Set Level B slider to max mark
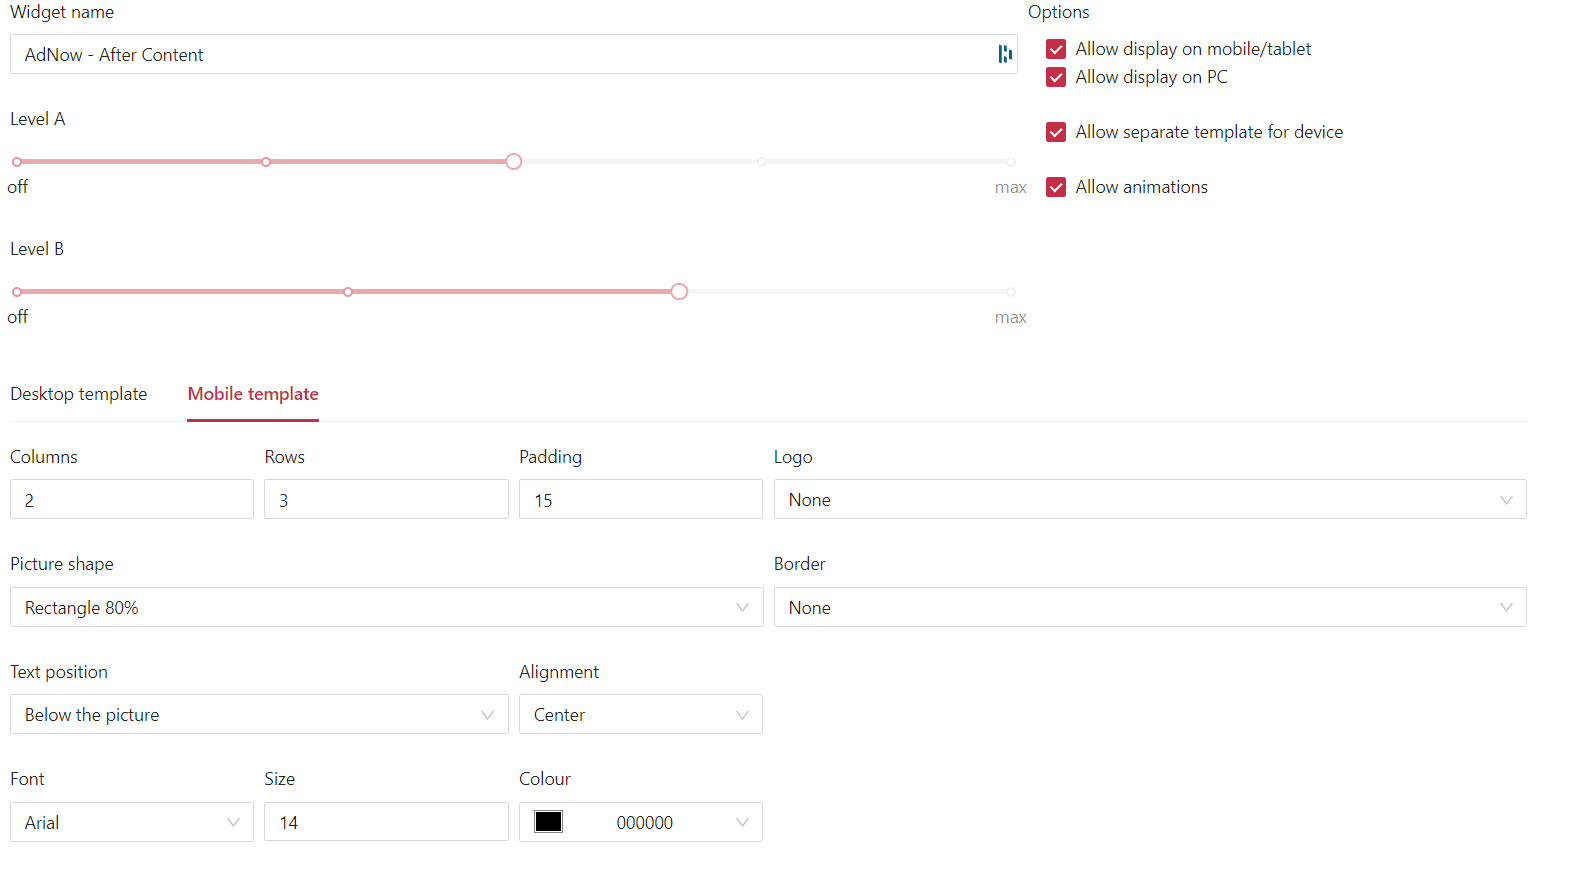The image size is (1569, 874). 1011,291
